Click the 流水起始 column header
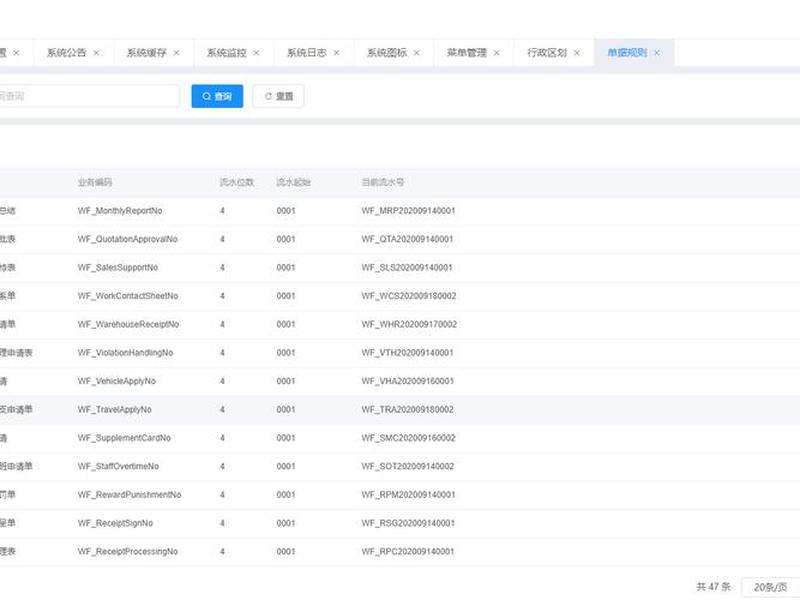 click(x=293, y=182)
